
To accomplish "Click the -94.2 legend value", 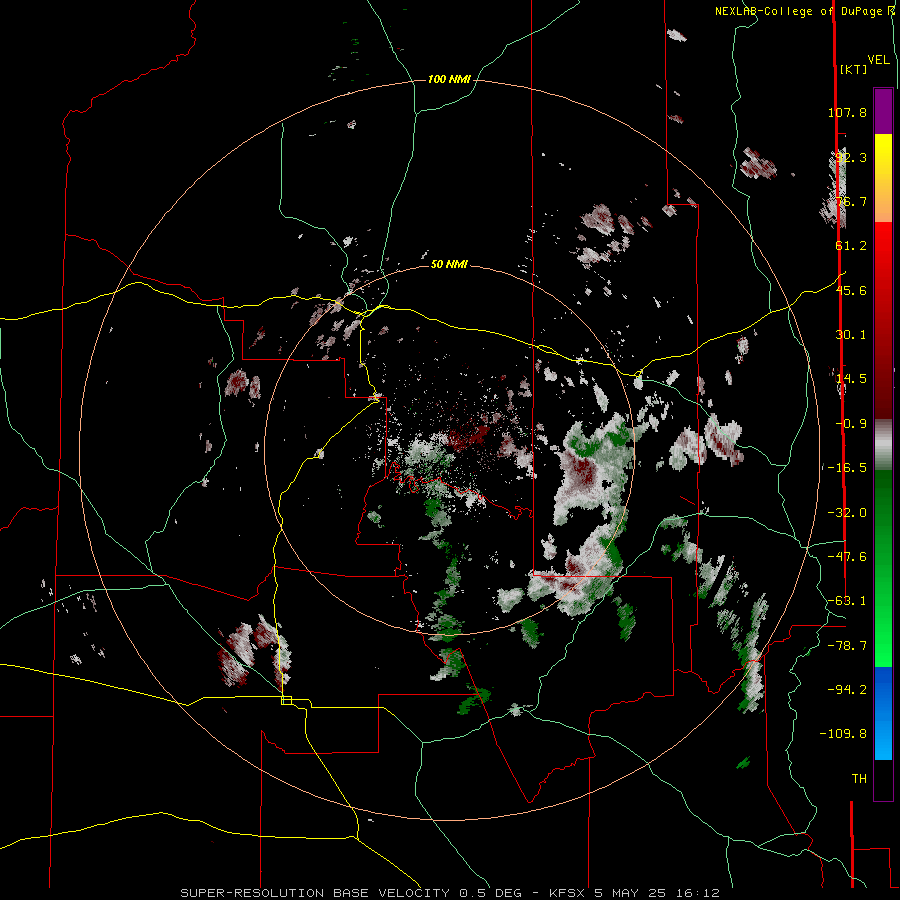I will point(847,689).
